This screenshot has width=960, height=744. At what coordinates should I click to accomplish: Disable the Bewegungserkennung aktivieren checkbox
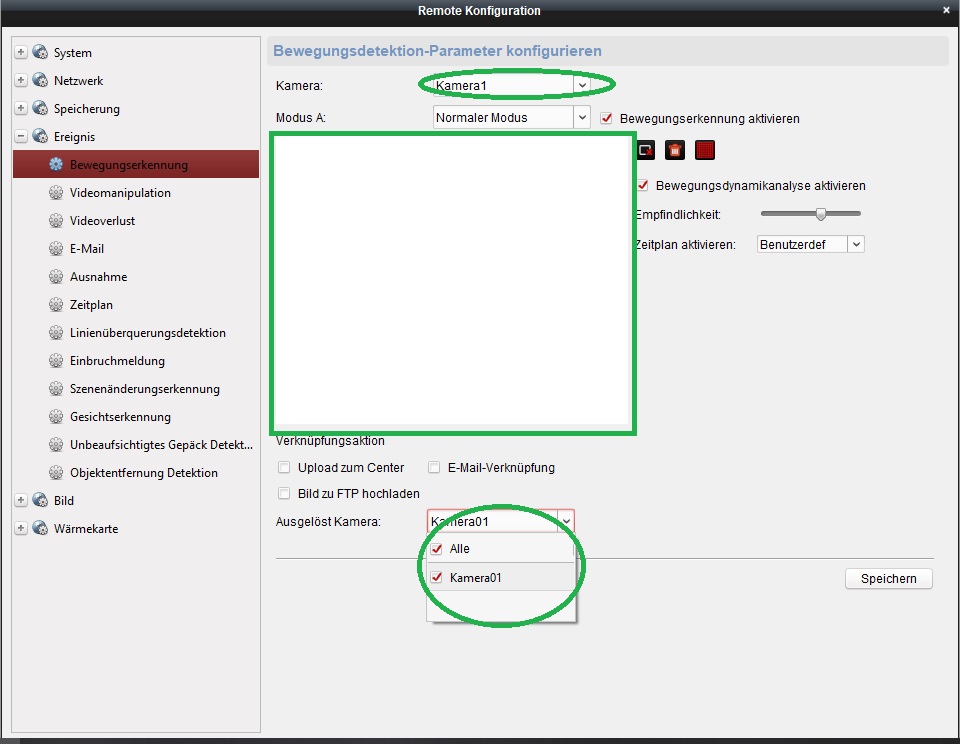pyautogui.click(x=606, y=118)
